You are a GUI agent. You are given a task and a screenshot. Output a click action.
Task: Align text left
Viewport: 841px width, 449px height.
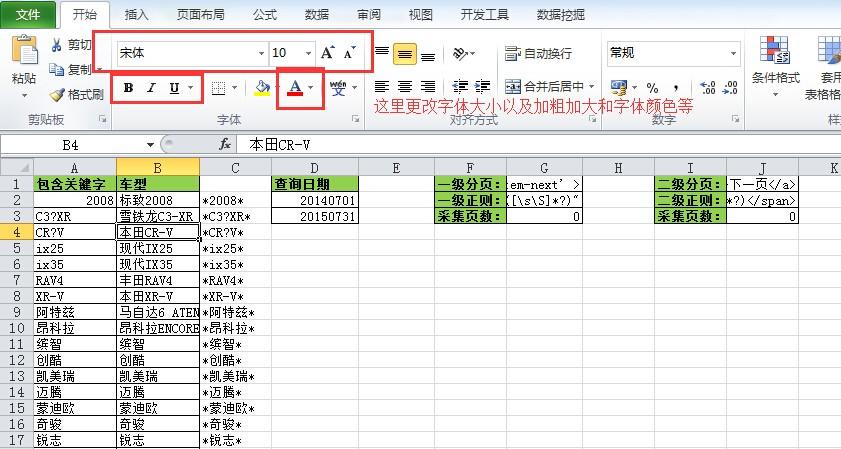pos(381,86)
